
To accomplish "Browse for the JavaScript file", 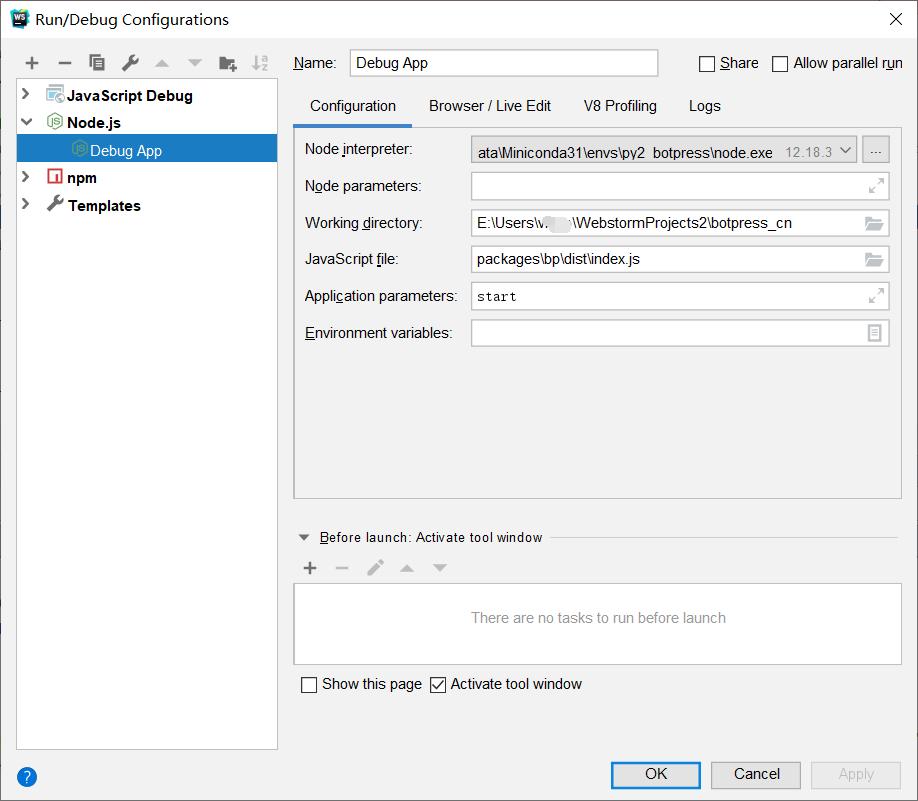I will coord(874,259).
